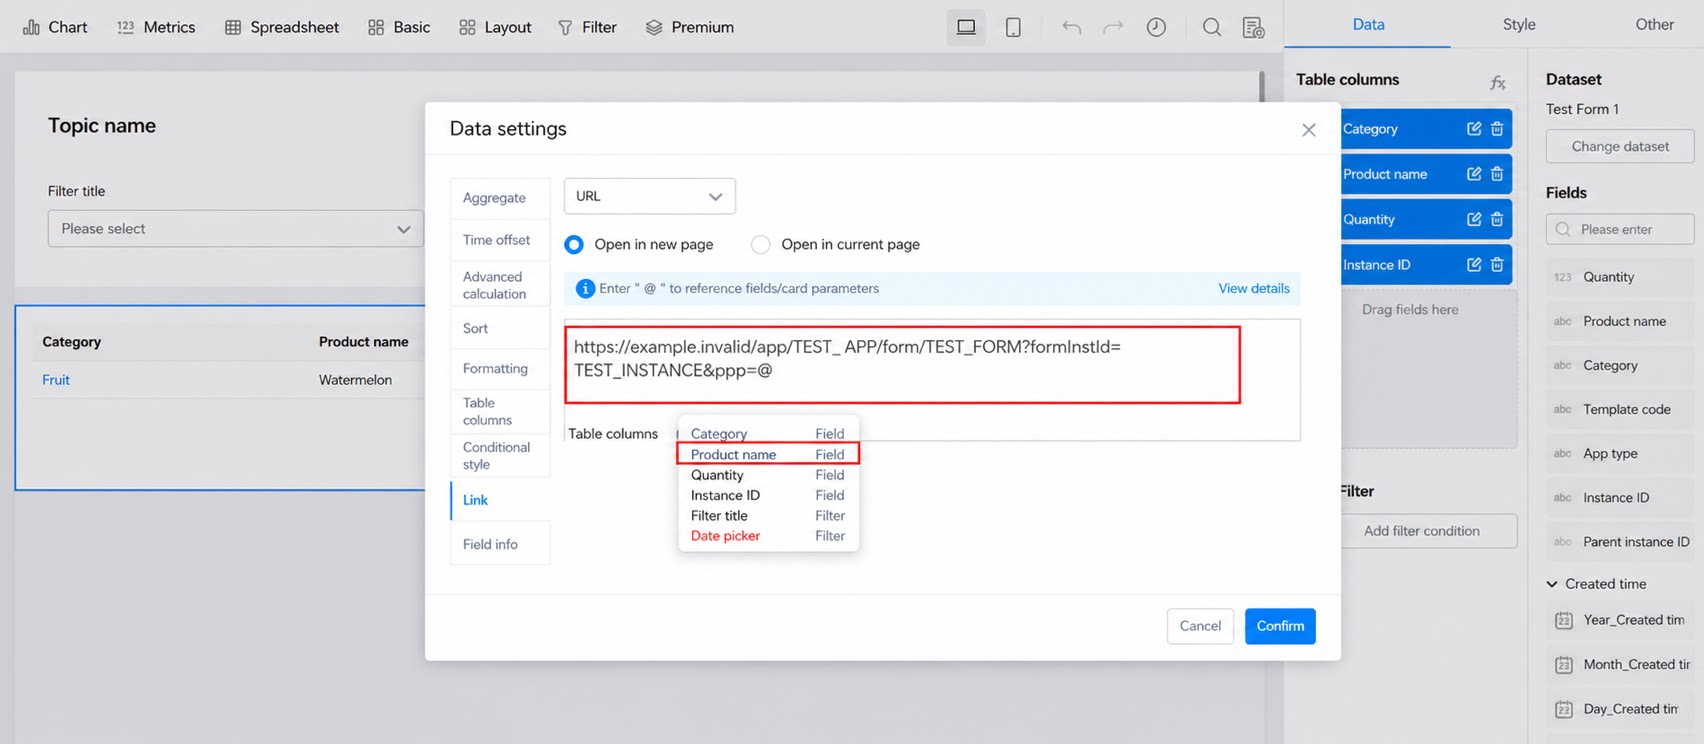Screen dimensions: 1704x744
Task: Edit the Category column icon
Action: (1474, 129)
